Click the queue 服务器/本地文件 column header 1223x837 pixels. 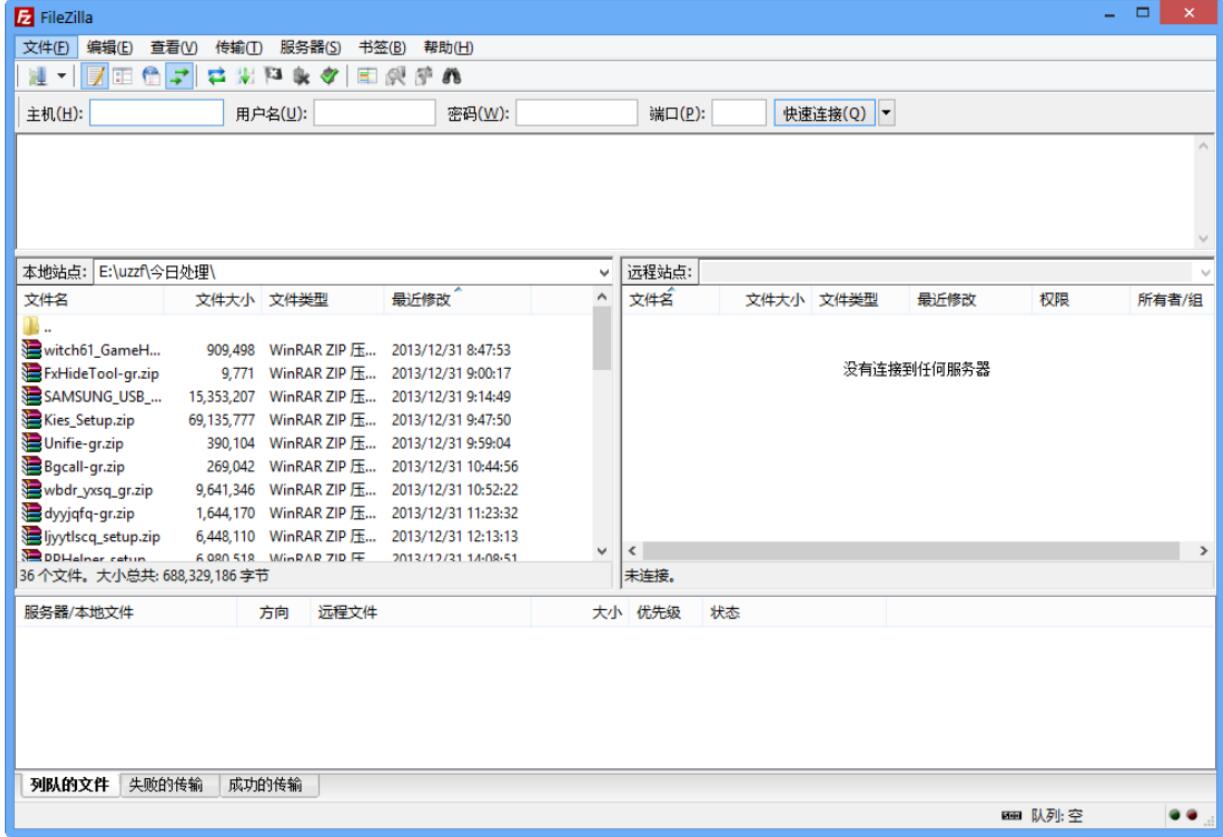click(x=126, y=614)
